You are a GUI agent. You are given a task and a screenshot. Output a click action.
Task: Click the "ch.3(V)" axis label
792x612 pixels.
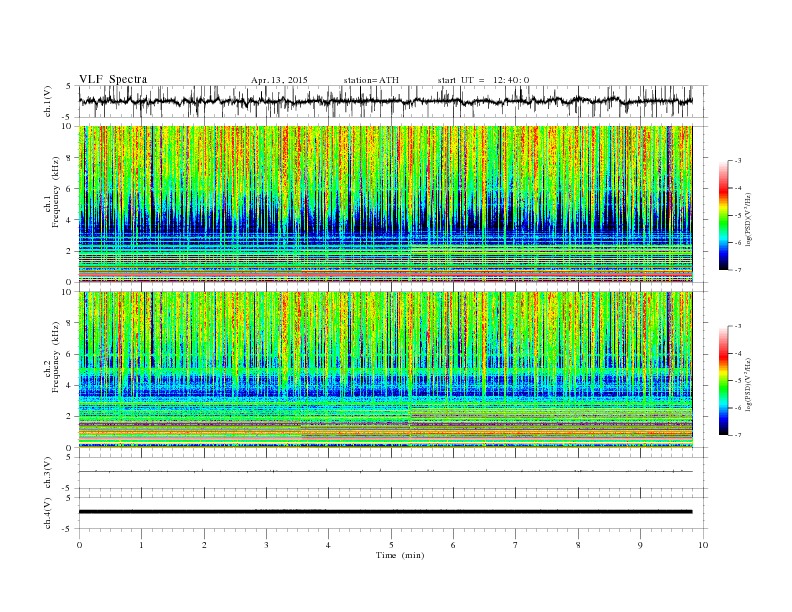click(x=48, y=473)
